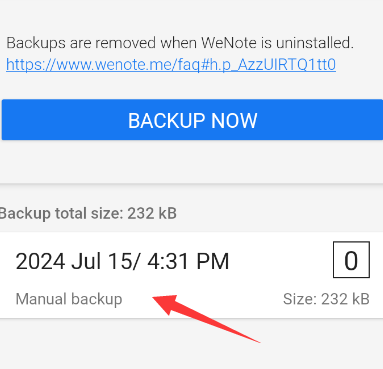
Task: Click the word BACKUP on blue button
Action: [166, 120]
